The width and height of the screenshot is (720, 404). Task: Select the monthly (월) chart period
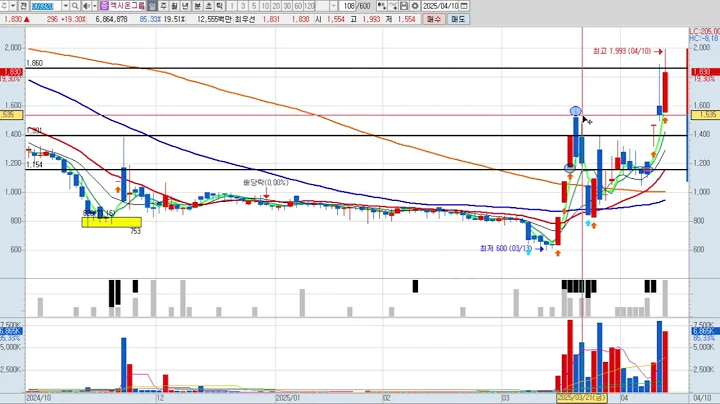coord(174,6)
